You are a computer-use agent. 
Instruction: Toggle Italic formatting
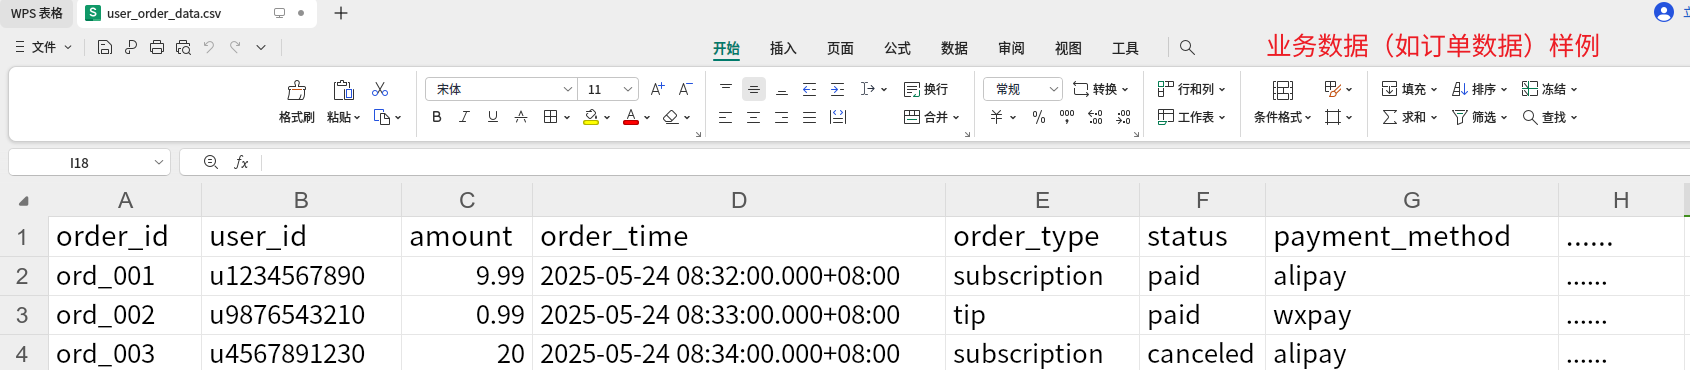point(465,117)
